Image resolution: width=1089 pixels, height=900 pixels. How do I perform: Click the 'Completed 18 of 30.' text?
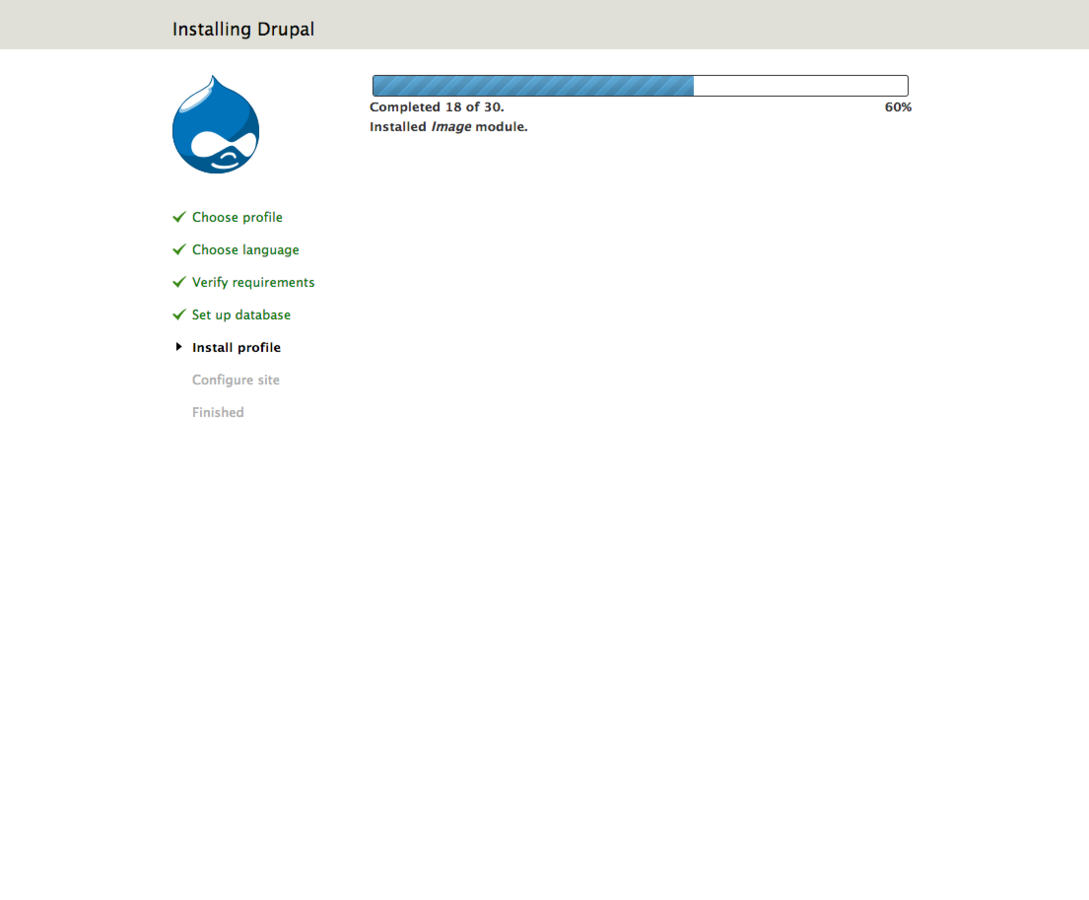[x=437, y=107]
